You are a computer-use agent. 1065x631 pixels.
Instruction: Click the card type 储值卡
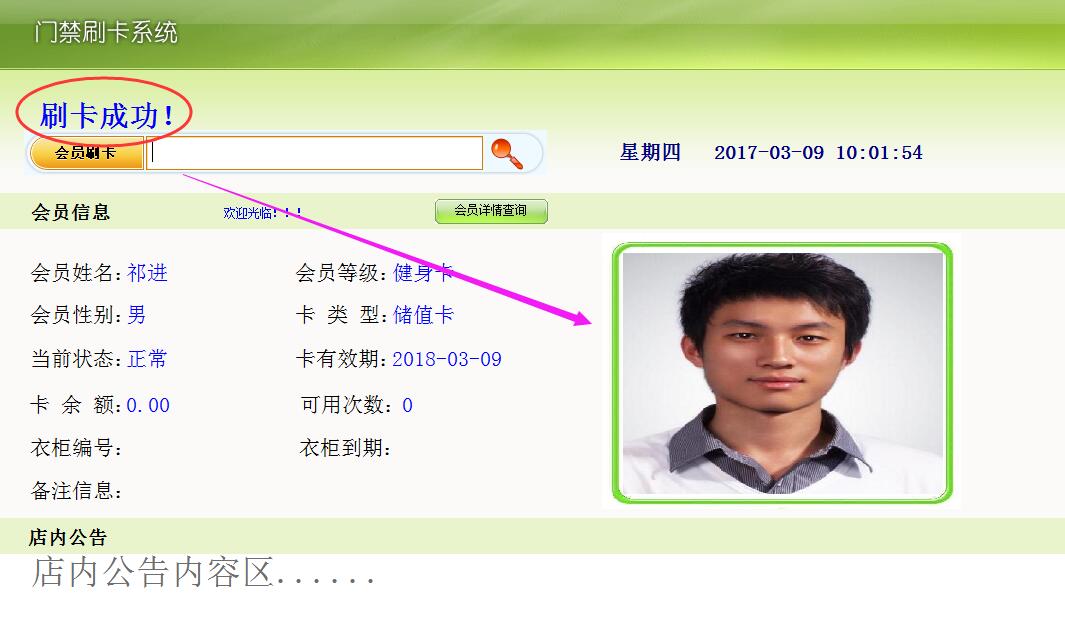click(x=423, y=315)
